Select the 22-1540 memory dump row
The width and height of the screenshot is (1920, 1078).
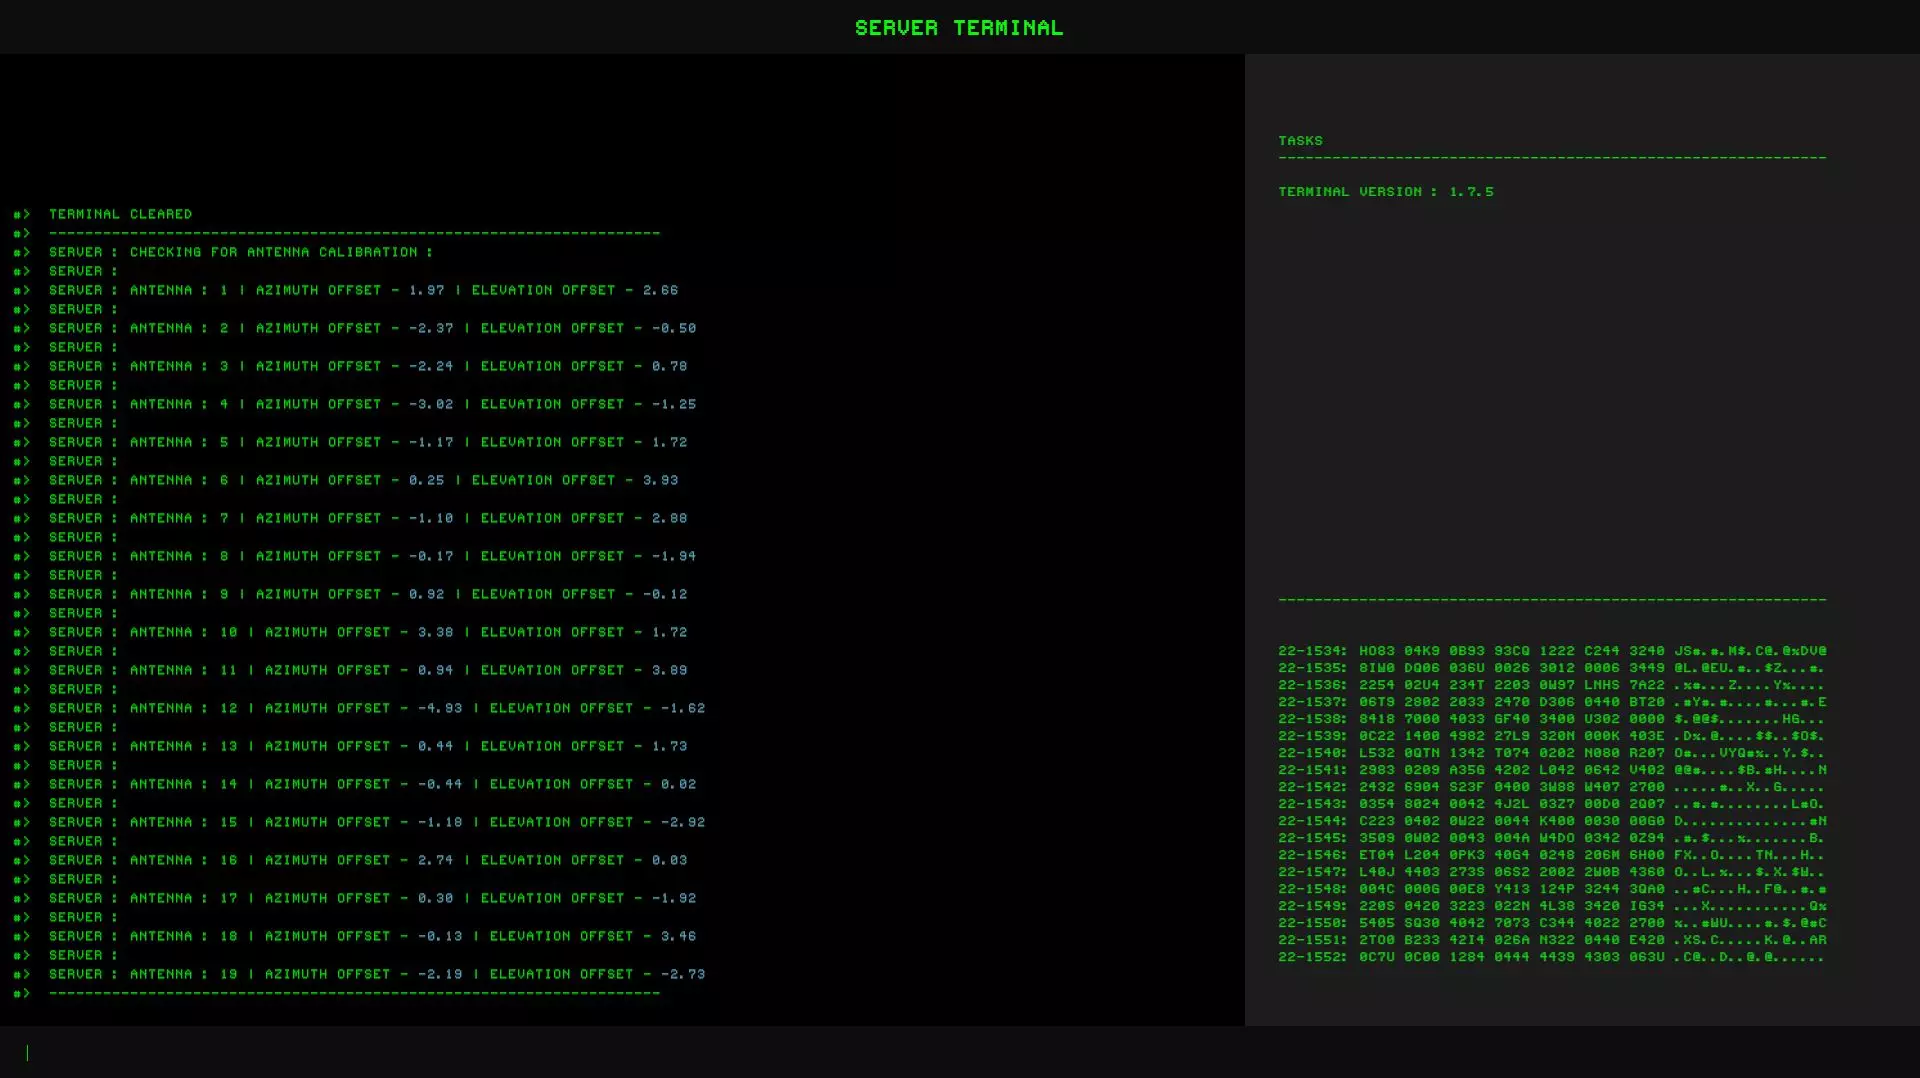click(1551, 753)
